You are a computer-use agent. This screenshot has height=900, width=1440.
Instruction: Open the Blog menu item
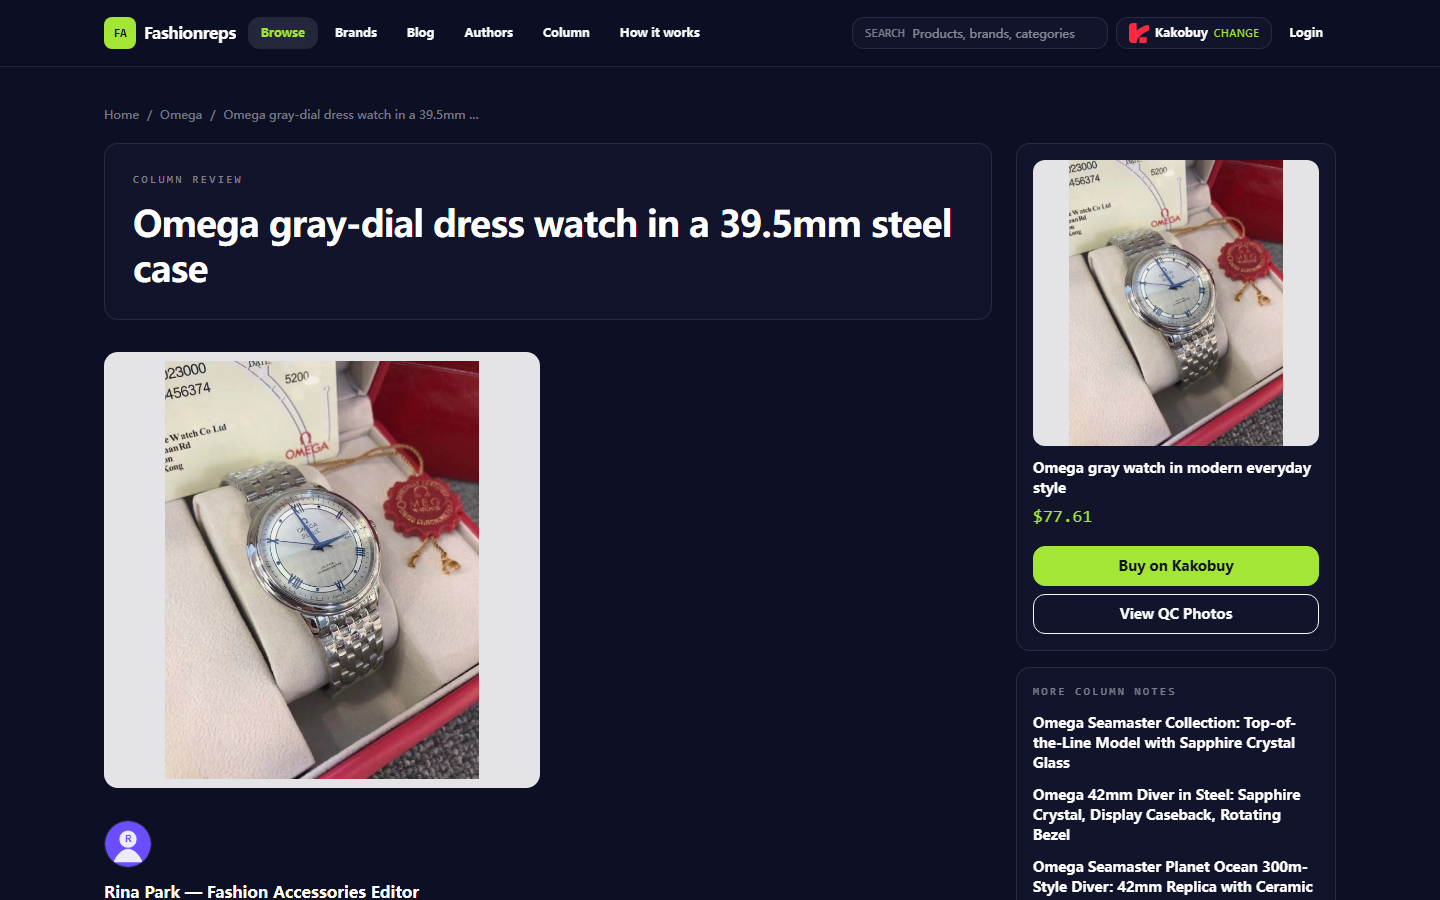coord(420,33)
